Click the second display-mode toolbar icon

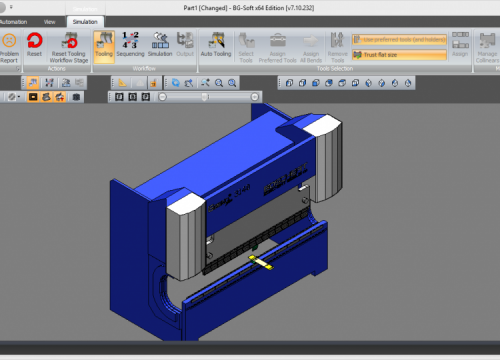[x=49, y=83]
